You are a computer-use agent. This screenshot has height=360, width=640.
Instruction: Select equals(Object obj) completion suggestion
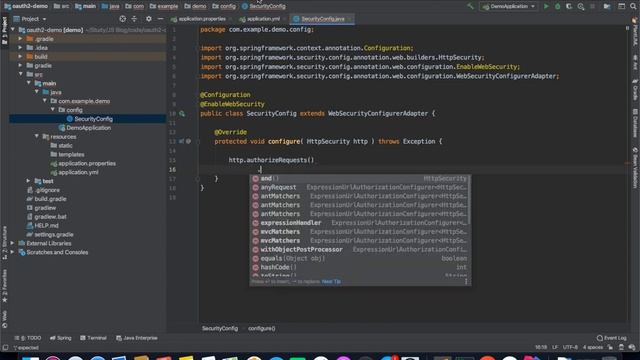pyautogui.click(x=360, y=258)
